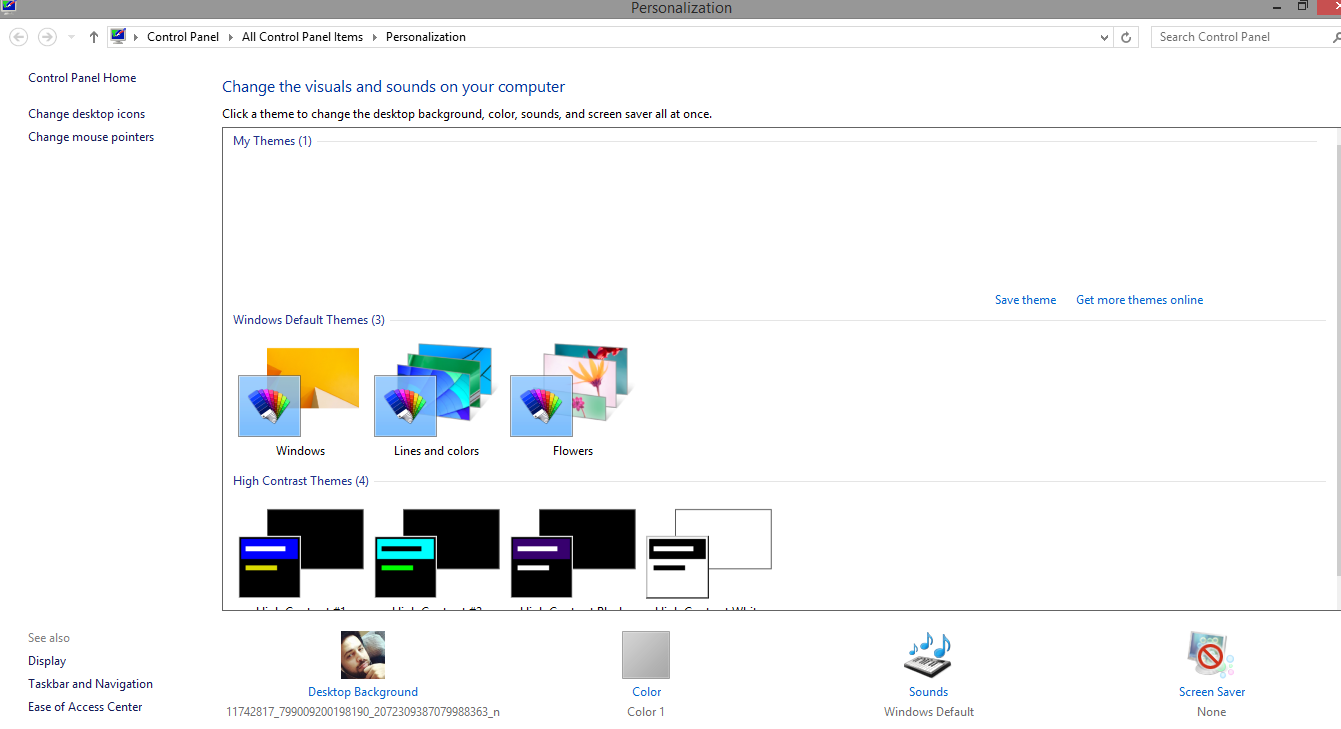Click the Screen Saver text link
The image size is (1341, 729).
pyautogui.click(x=1211, y=692)
